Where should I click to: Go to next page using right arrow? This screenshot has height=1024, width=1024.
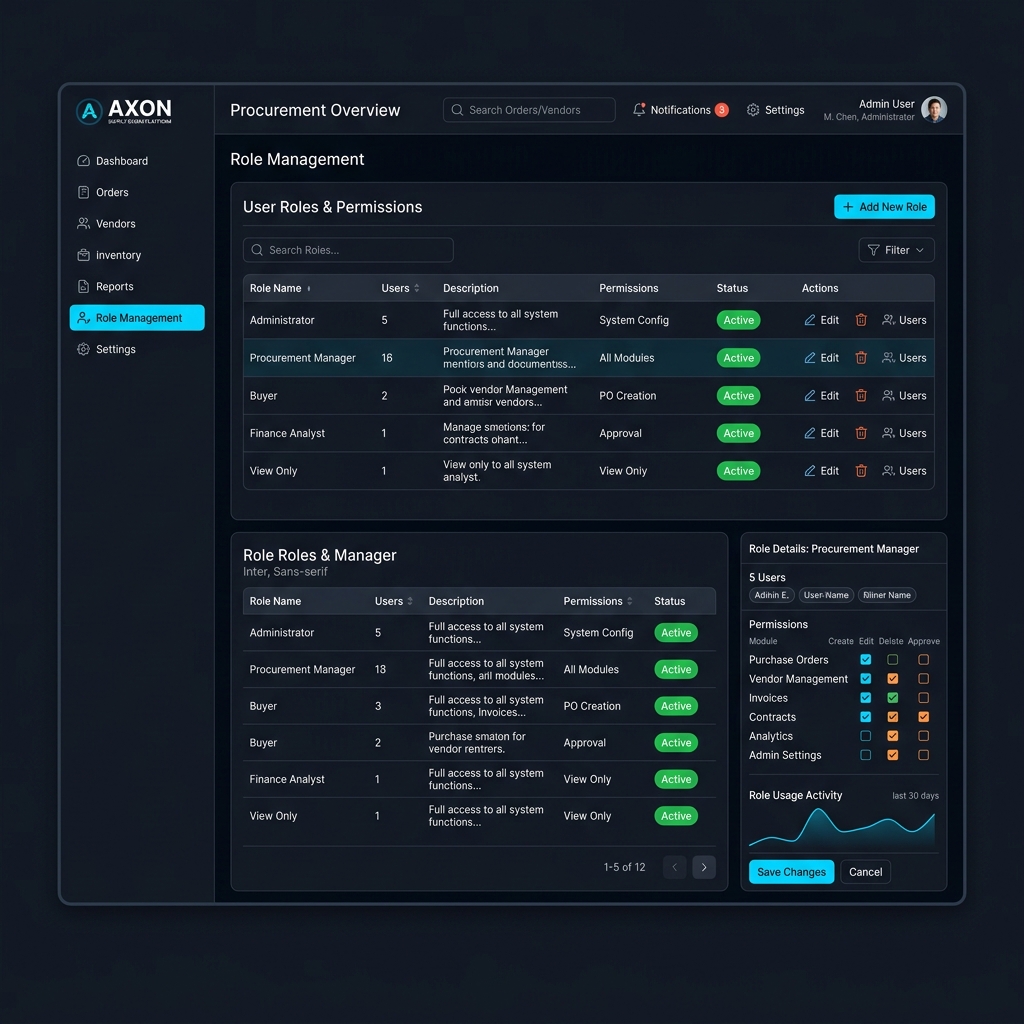(704, 867)
